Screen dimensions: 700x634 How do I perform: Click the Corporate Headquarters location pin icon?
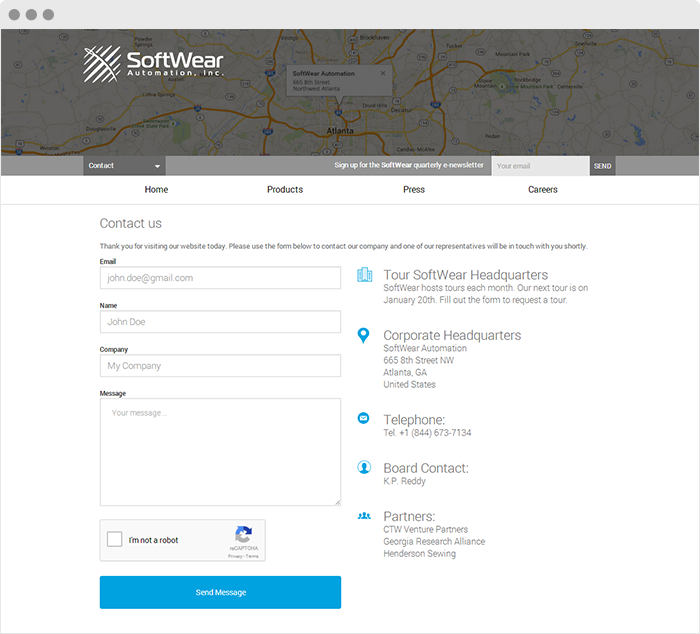click(363, 335)
